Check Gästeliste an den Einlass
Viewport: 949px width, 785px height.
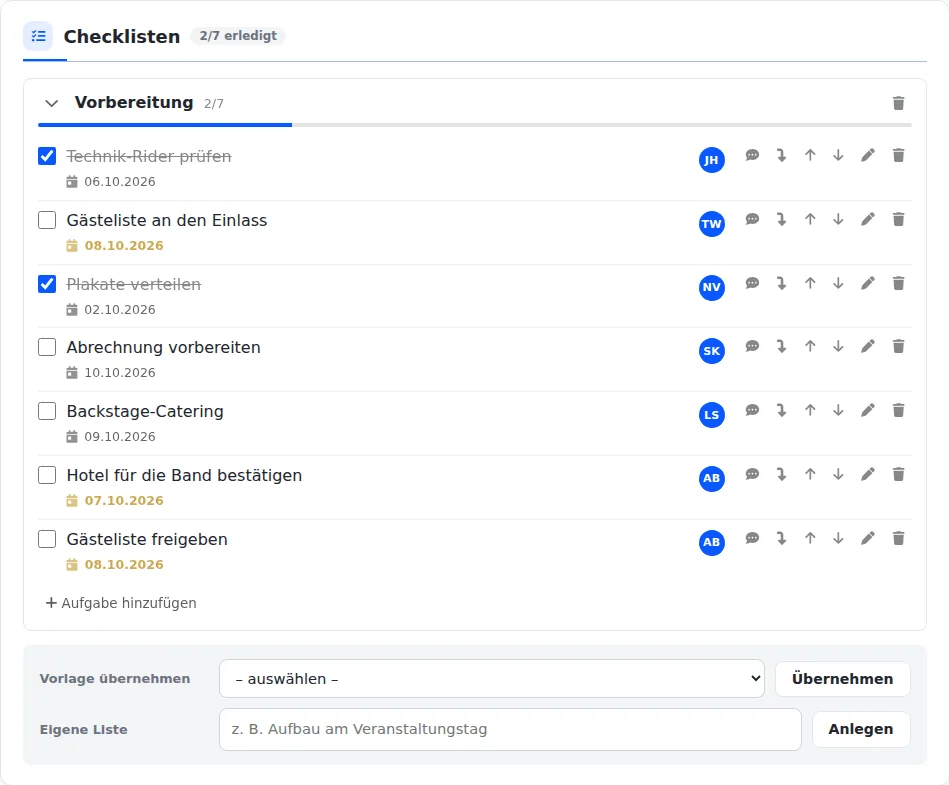point(47,220)
